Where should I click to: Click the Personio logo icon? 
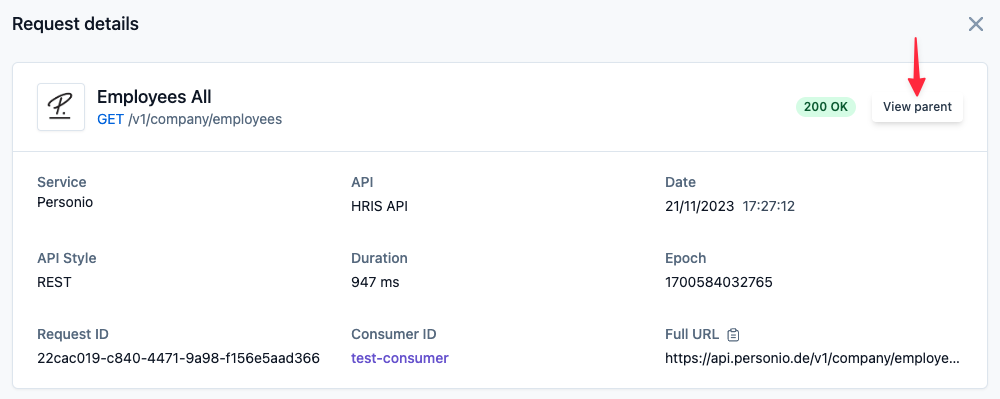click(x=61, y=107)
